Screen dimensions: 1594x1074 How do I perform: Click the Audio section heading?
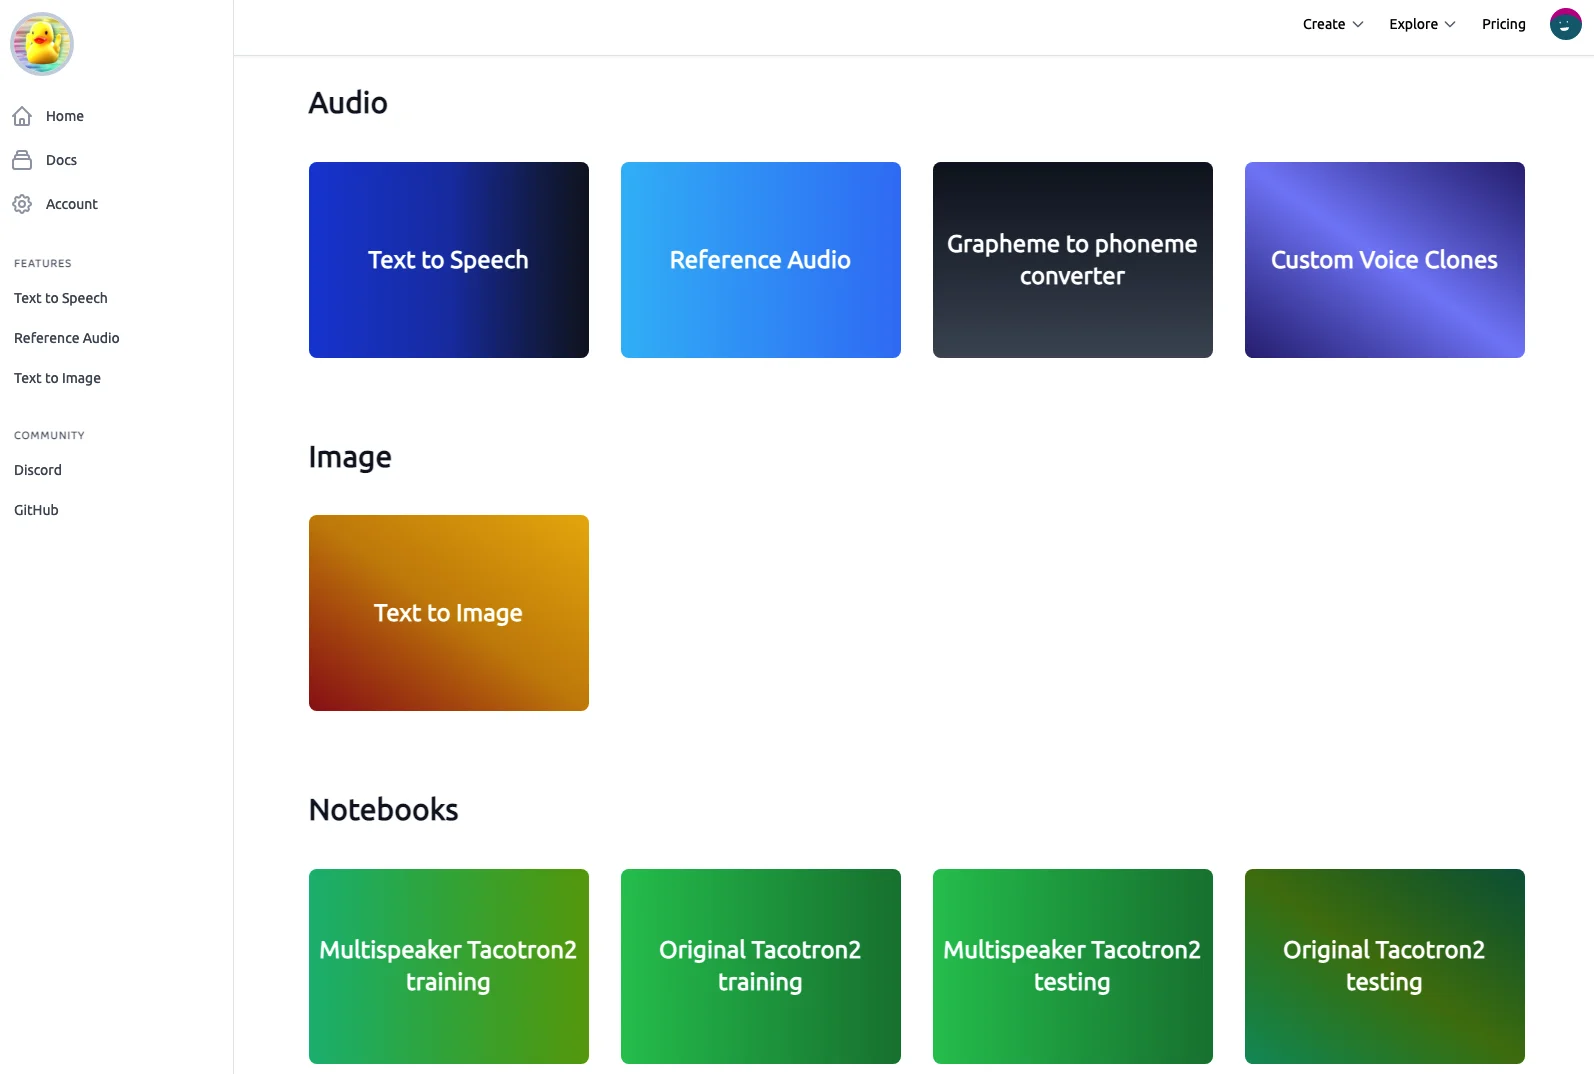[x=348, y=103]
